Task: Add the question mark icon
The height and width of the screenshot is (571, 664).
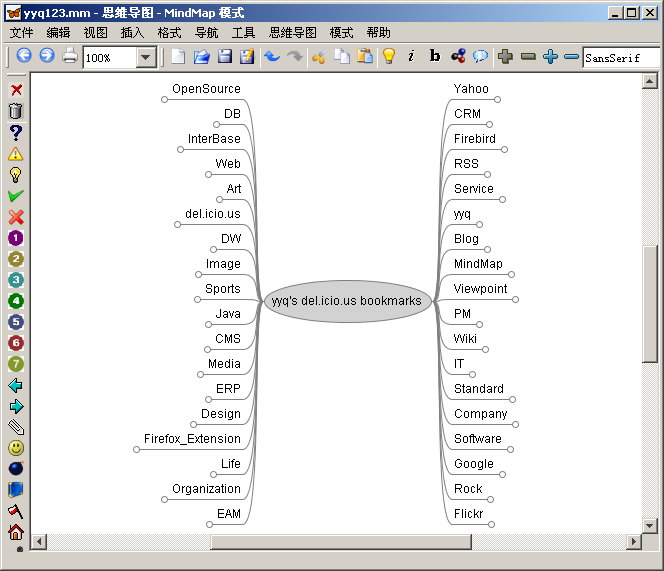Action: coord(16,133)
